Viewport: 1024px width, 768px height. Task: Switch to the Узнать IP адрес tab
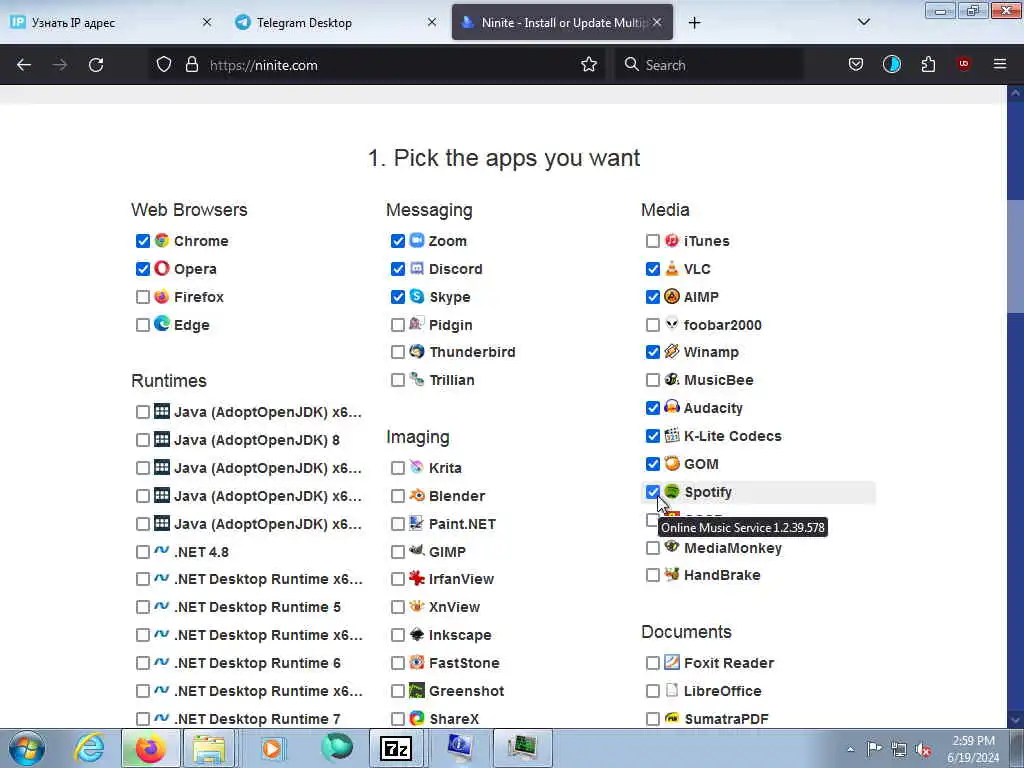[110, 22]
